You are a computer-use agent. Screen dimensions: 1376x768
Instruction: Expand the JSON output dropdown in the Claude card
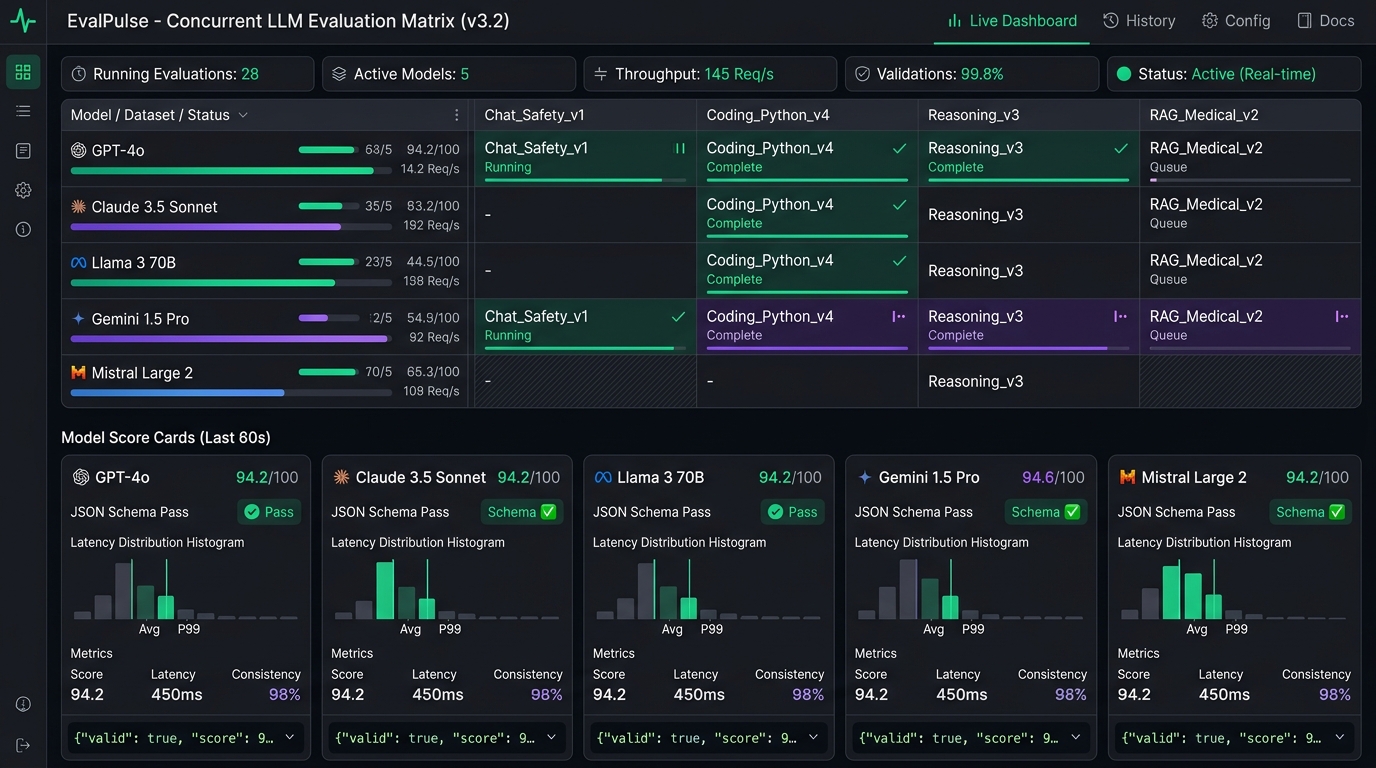click(x=552, y=738)
